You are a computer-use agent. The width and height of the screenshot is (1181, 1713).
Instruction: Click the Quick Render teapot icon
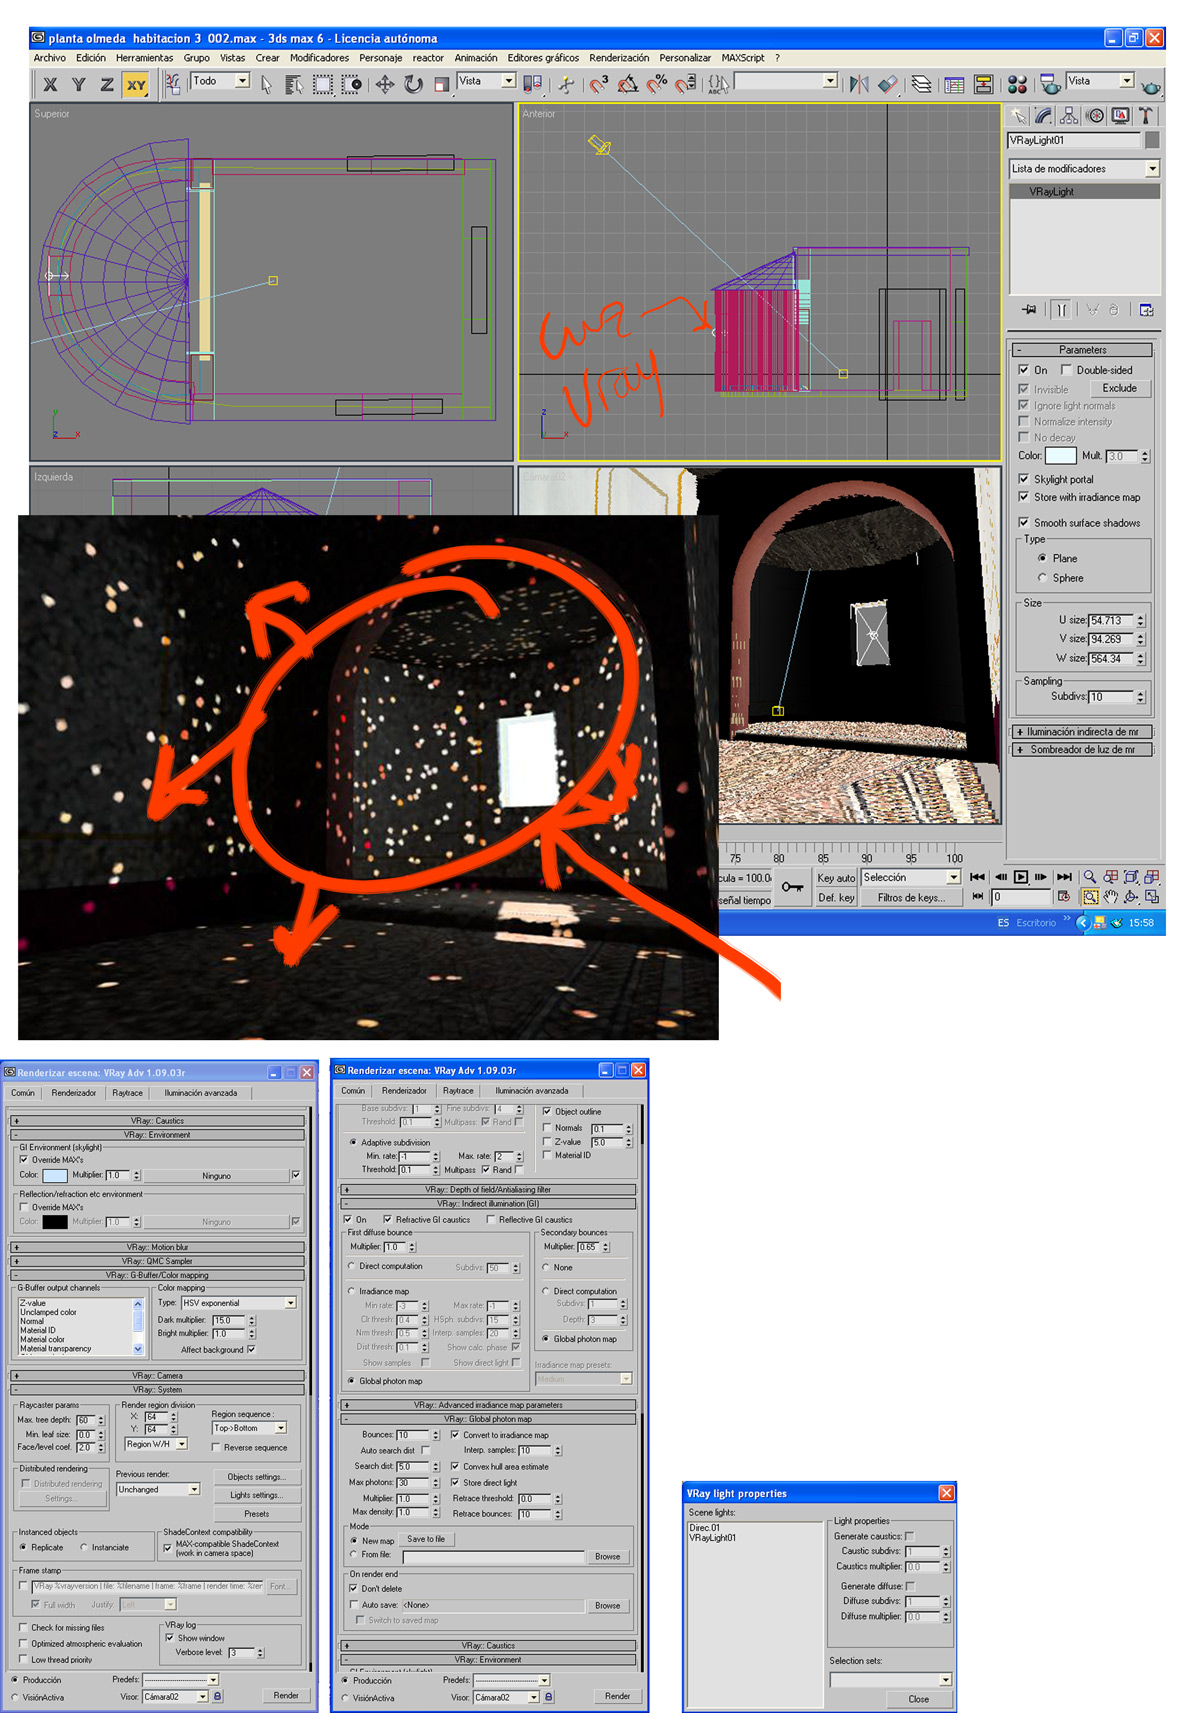[x=1151, y=86]
